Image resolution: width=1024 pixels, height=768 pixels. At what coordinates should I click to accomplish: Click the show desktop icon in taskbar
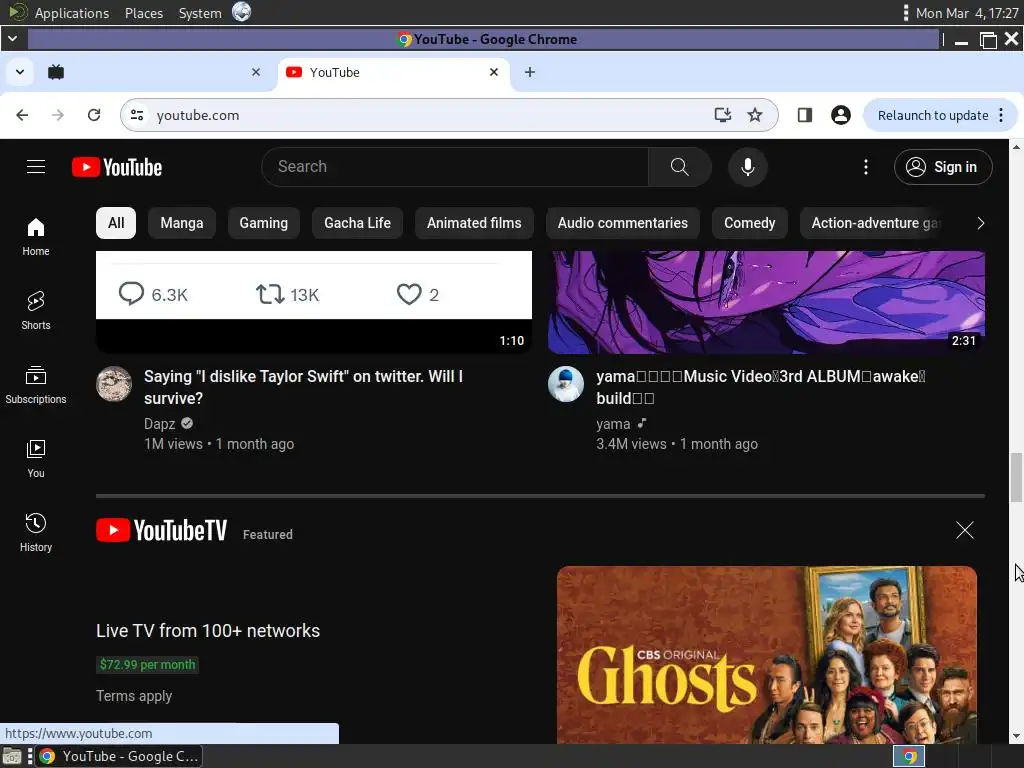pyautogui.click(x=12, y=756)
